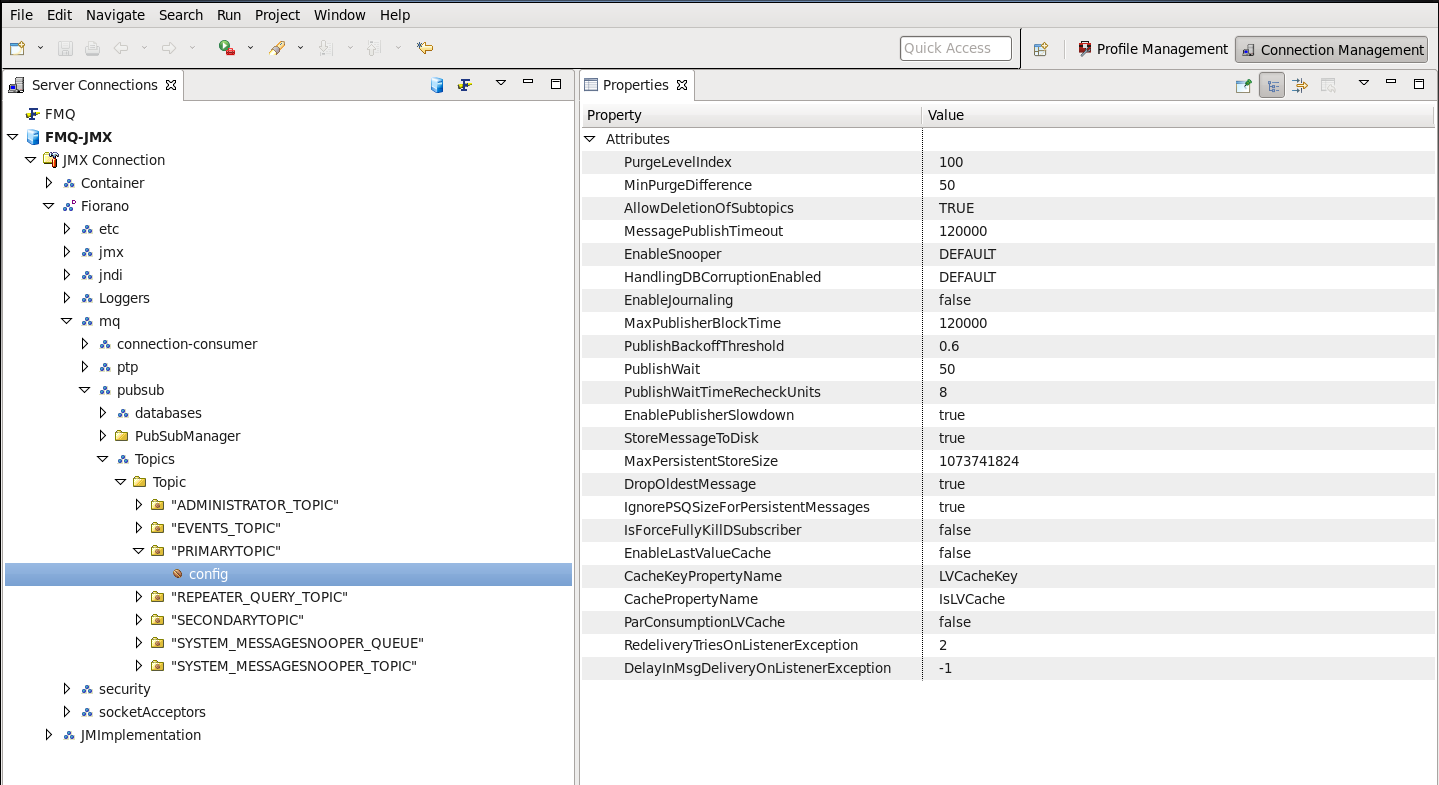Select the JMImplementation tree node

[x=141, y=735]
